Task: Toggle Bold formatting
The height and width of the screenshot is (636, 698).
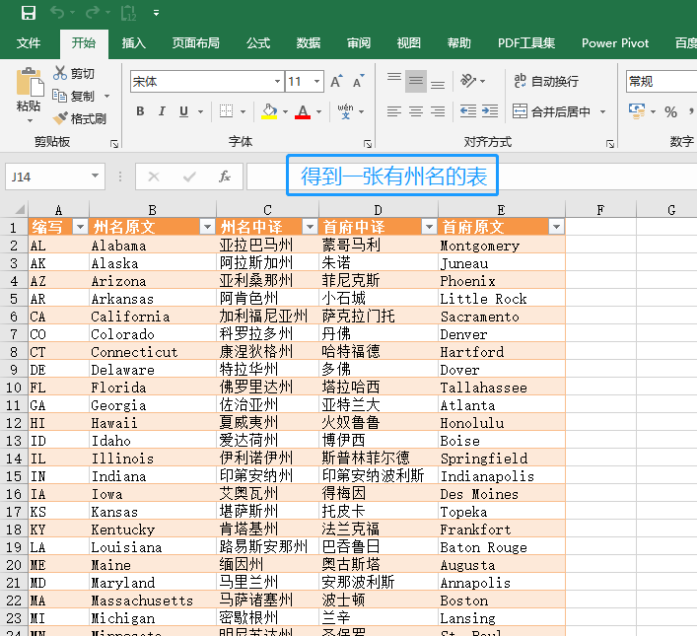Action: [140, 112]
